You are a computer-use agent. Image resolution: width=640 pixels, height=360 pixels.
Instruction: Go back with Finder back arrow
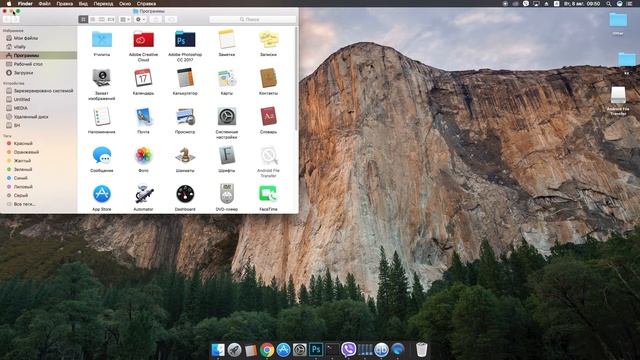7,19
